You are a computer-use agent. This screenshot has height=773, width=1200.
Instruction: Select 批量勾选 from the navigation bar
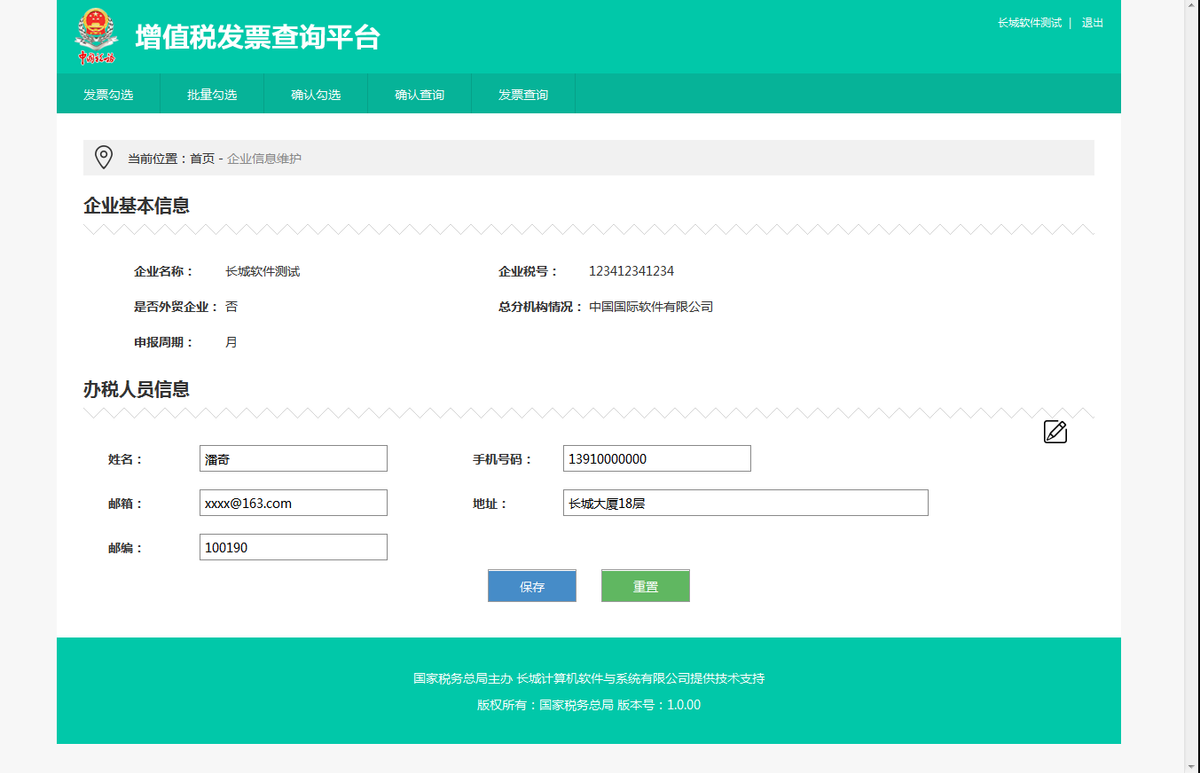212,93
